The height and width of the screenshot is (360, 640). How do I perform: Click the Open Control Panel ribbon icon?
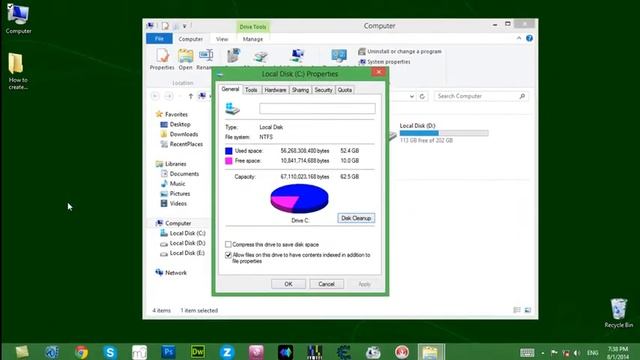(338, 56)
